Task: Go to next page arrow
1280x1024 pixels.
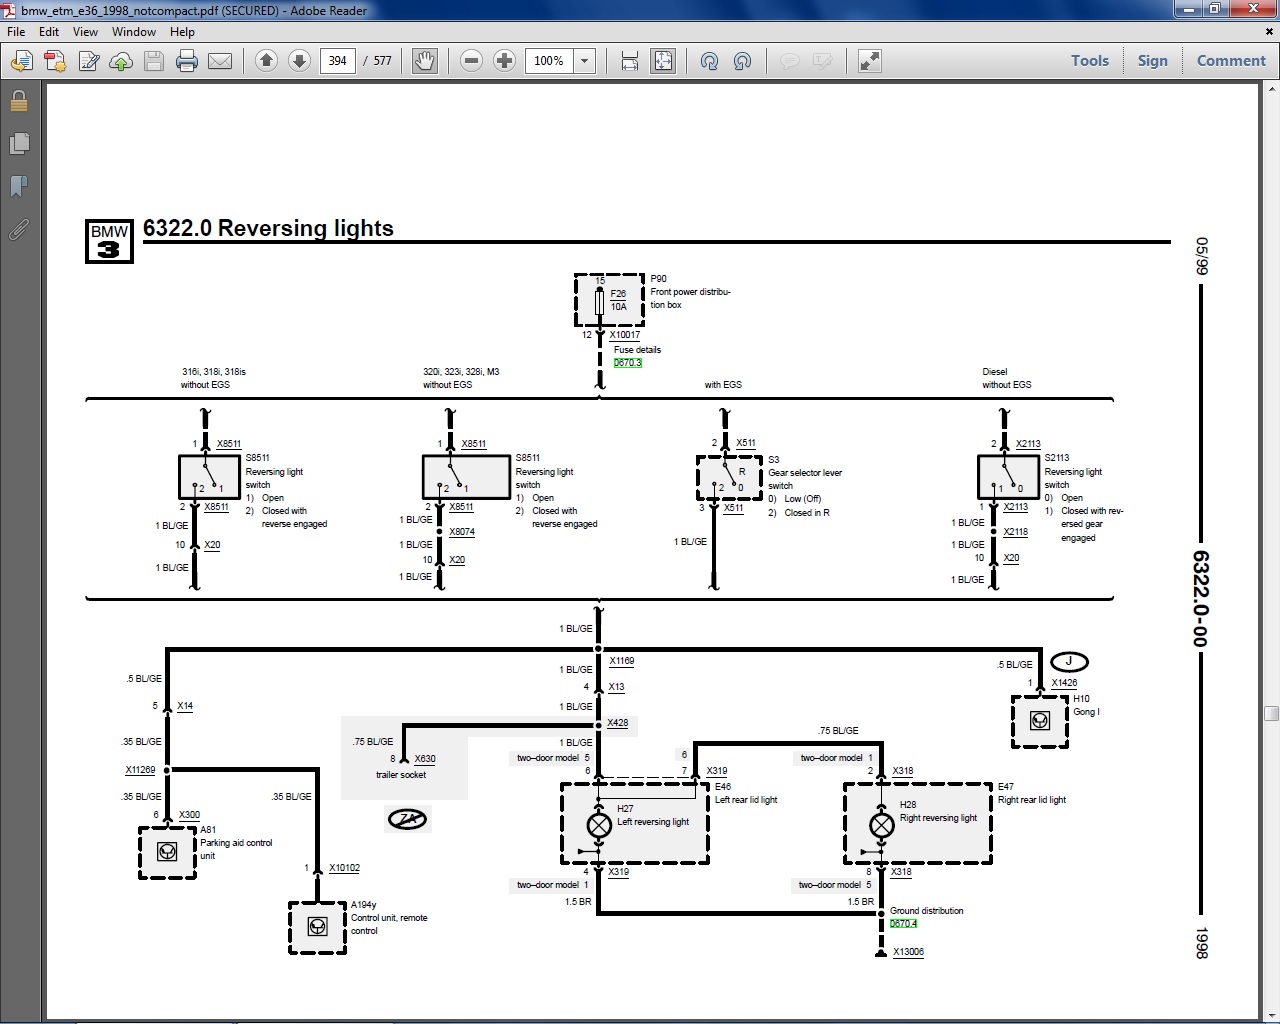Action: pyautogui.click(x=299, y=61)
